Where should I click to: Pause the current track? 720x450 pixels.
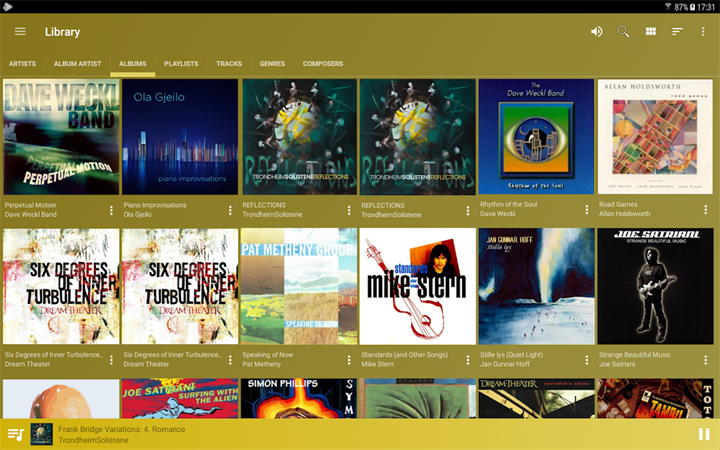(x=704, y=434)
